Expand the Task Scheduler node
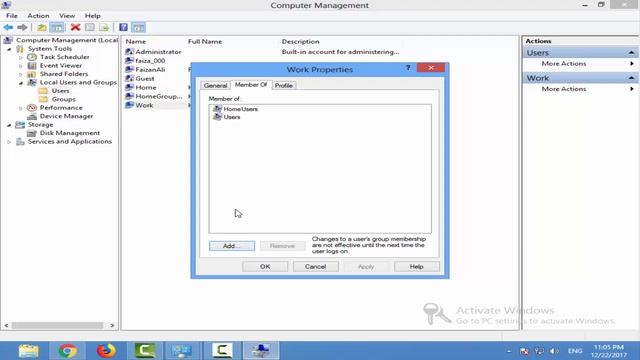This screenshot has height=360, width=640. (x=21, y=58)
